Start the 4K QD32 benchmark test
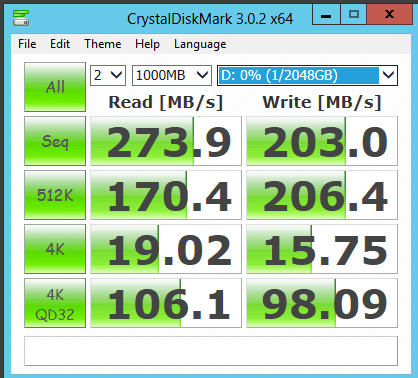Screen dimensions: 418x378 click(x=55, y=303)
